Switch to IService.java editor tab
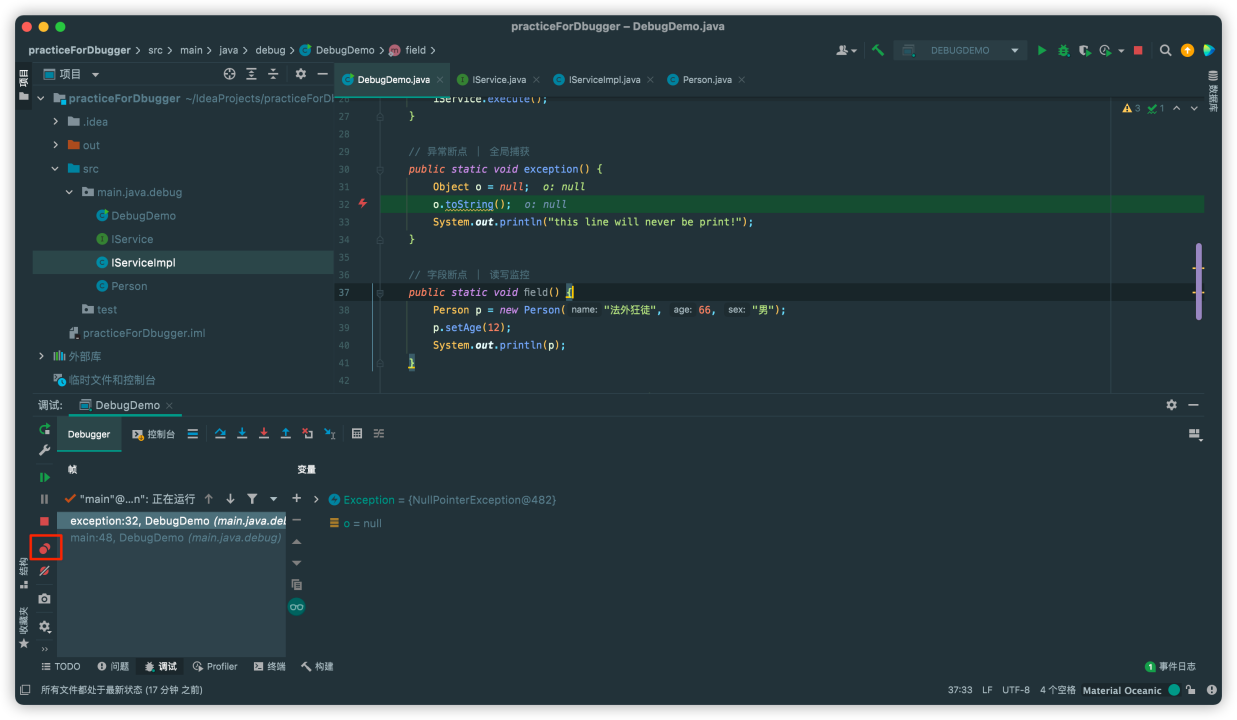The width and height of the screenshot is (1237, 720). click(x=498, y=80)
